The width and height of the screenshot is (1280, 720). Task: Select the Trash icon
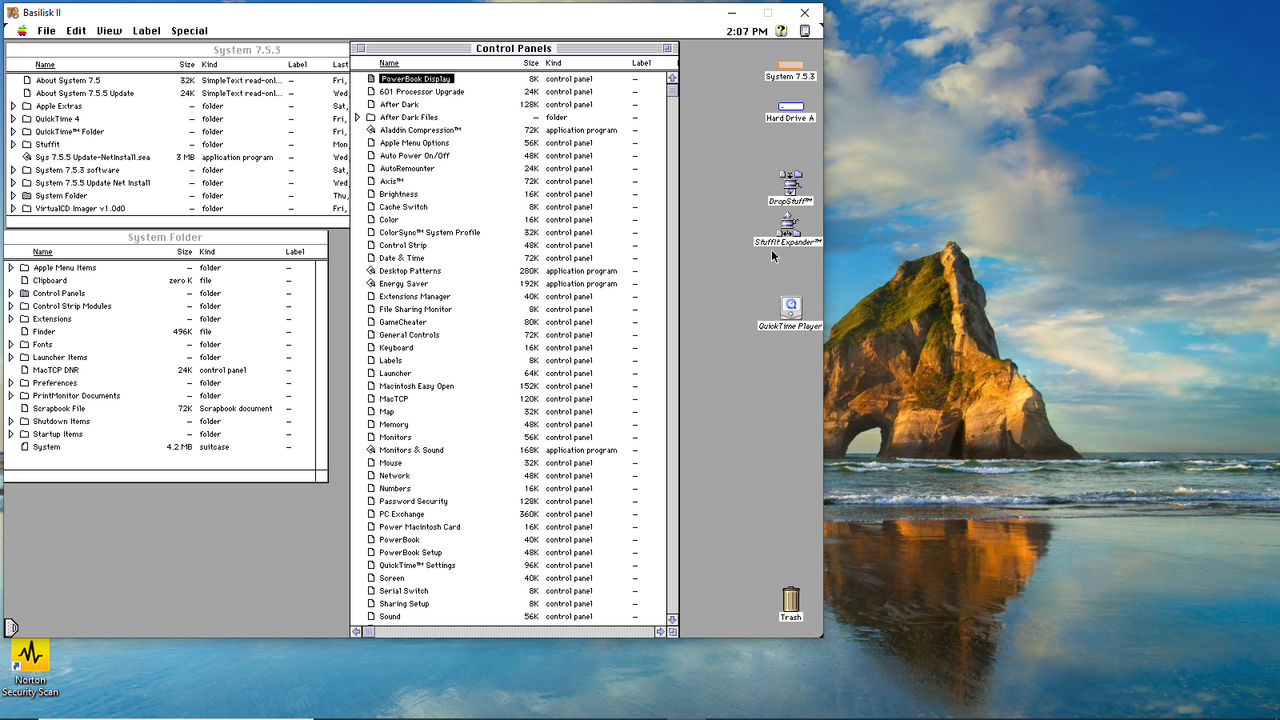pyautogui.click(x=791, y=598)
